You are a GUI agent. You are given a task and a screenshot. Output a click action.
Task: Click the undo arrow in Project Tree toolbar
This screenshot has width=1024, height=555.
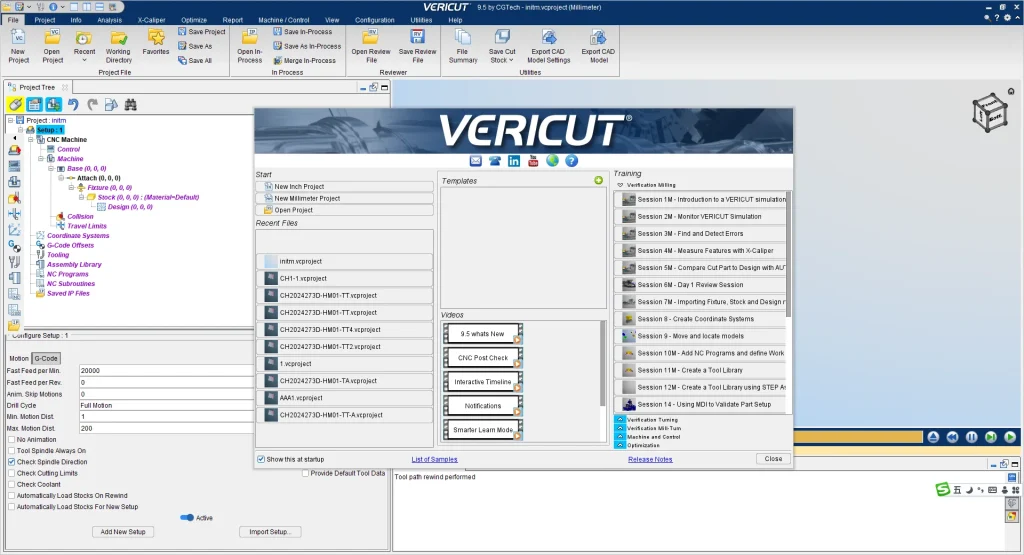point(73,104)
